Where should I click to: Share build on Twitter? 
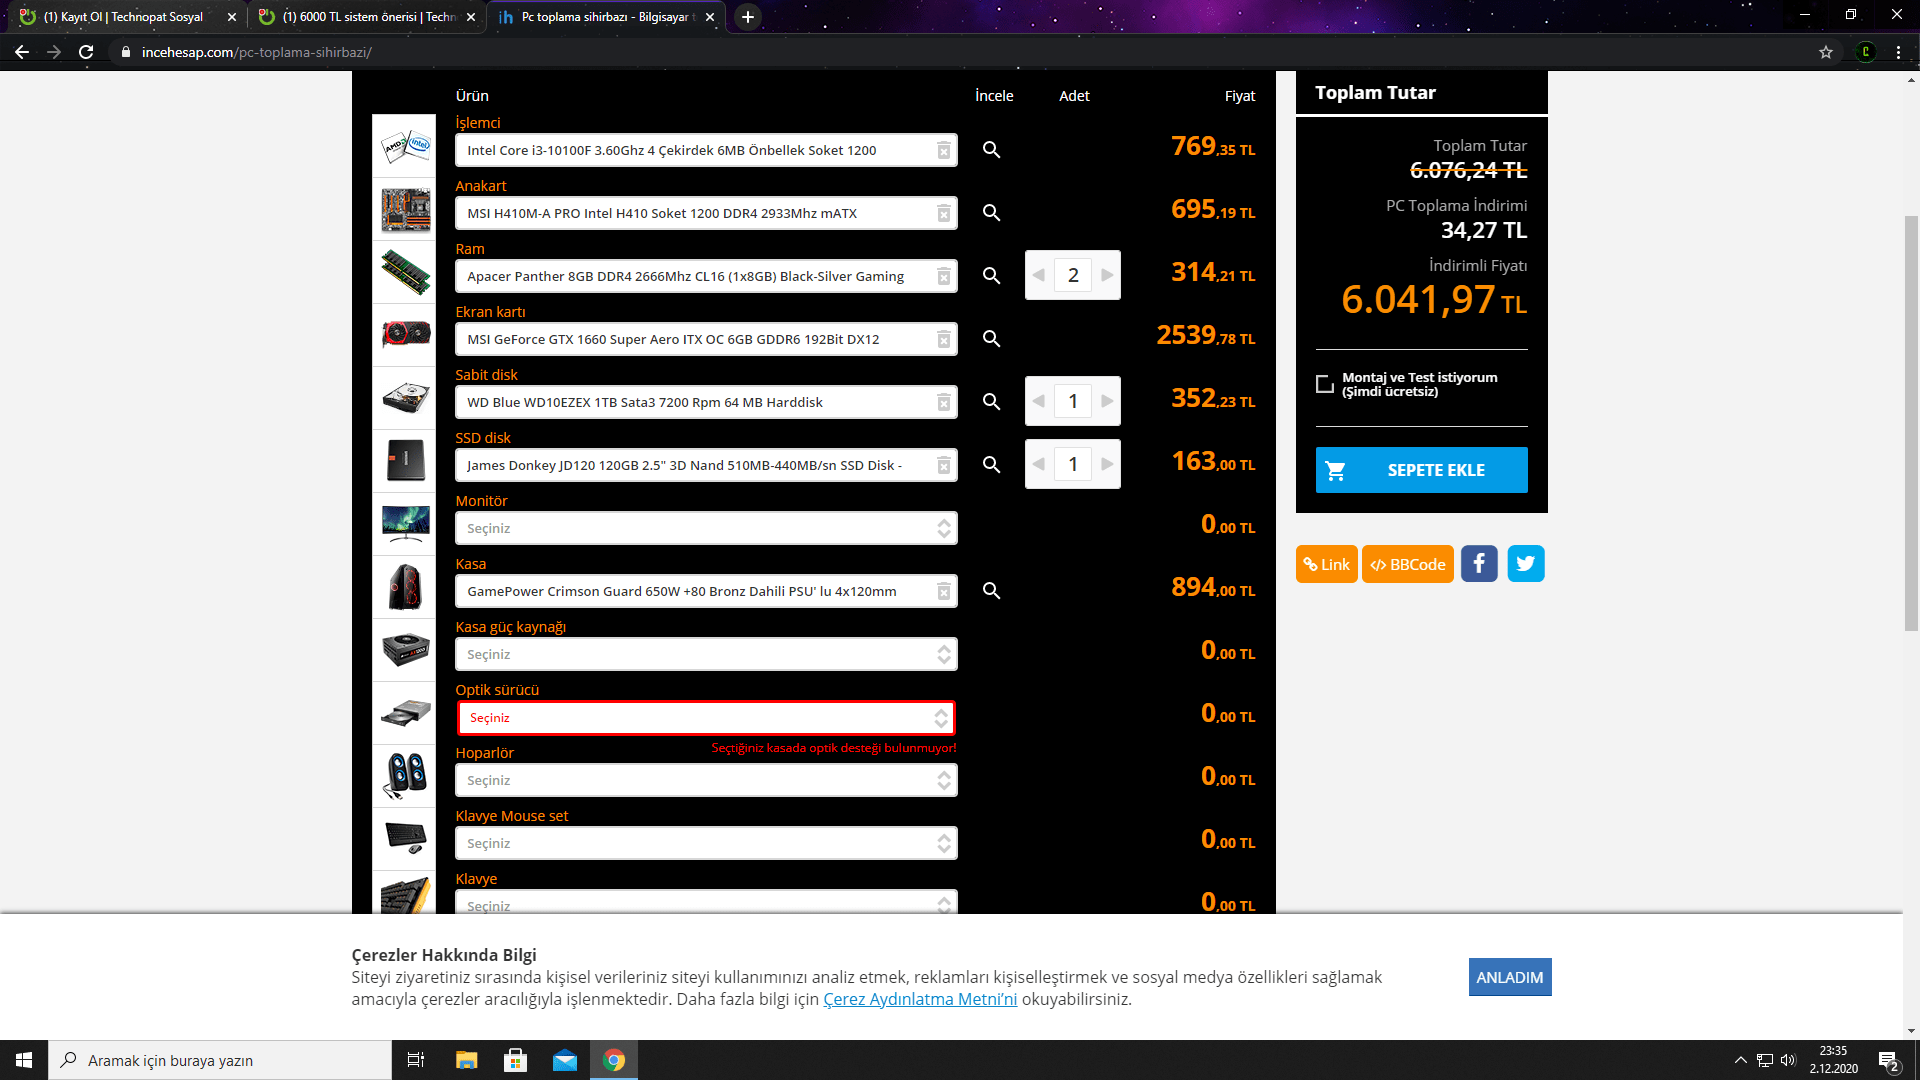pyautogui.click(x=1525, y=564)
